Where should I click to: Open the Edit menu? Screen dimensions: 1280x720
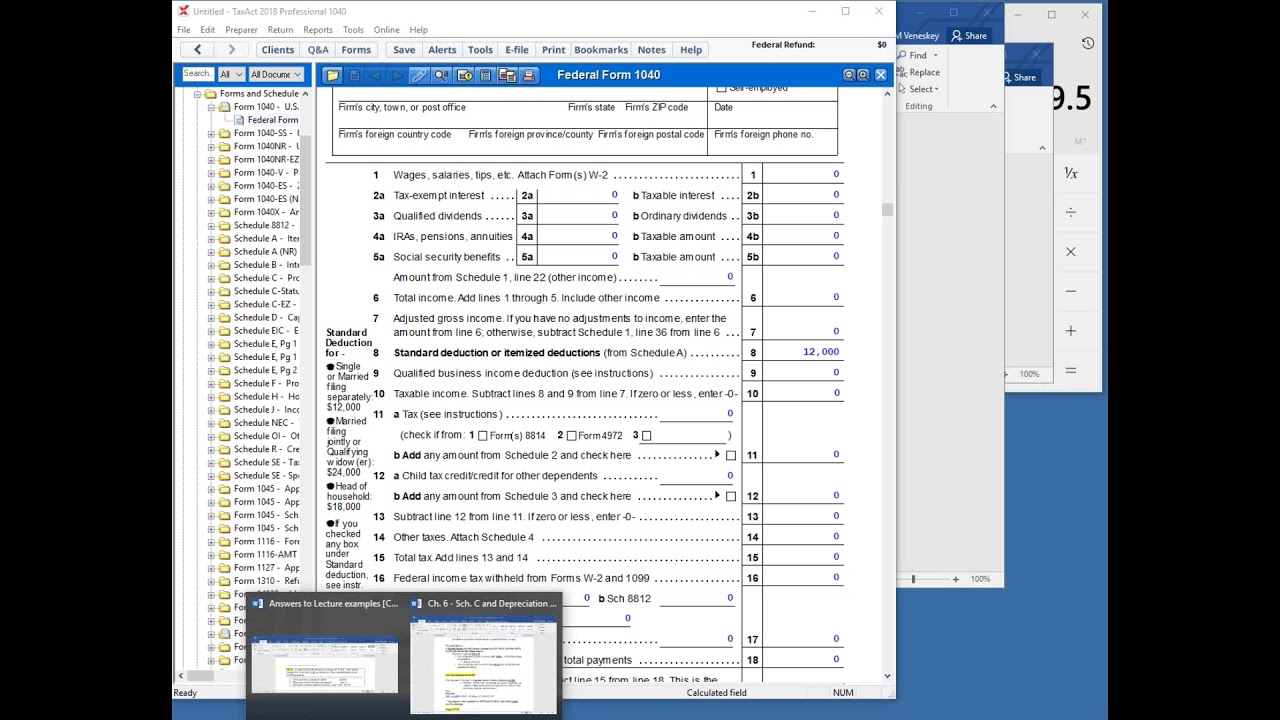[x=207, y=30]
